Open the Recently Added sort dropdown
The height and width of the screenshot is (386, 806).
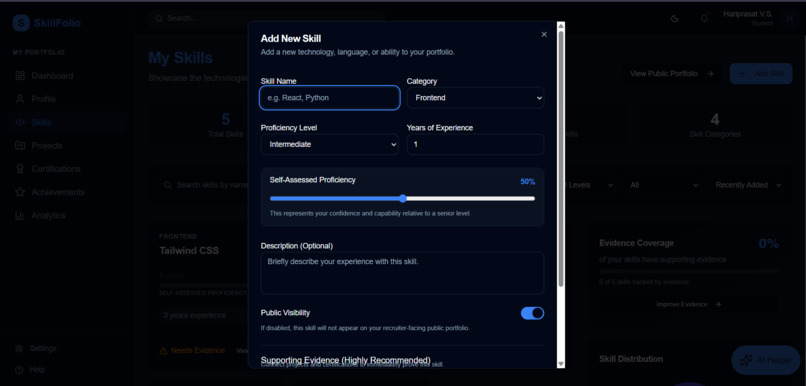click(748, 185)
